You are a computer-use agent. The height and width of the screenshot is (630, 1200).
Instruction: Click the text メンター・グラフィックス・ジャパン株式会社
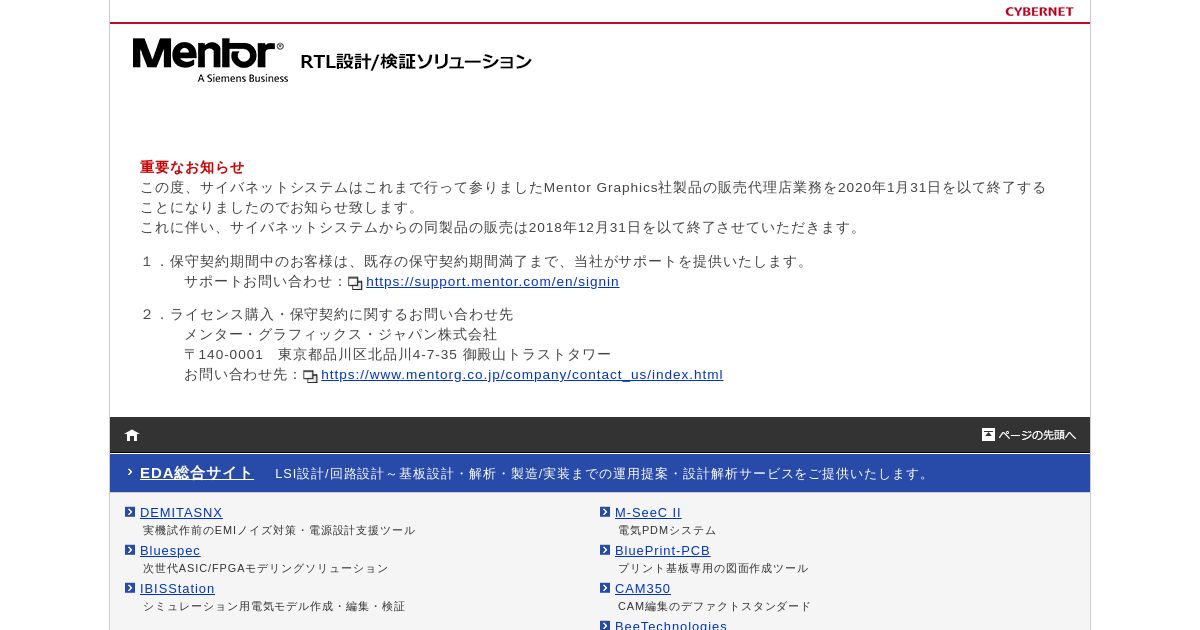point(340,335)
